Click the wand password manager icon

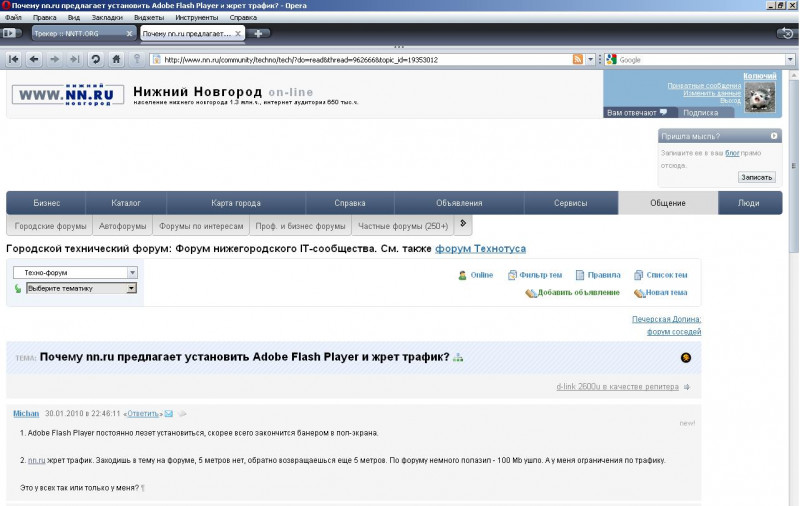pyautogui.click(x=136, y=60)
